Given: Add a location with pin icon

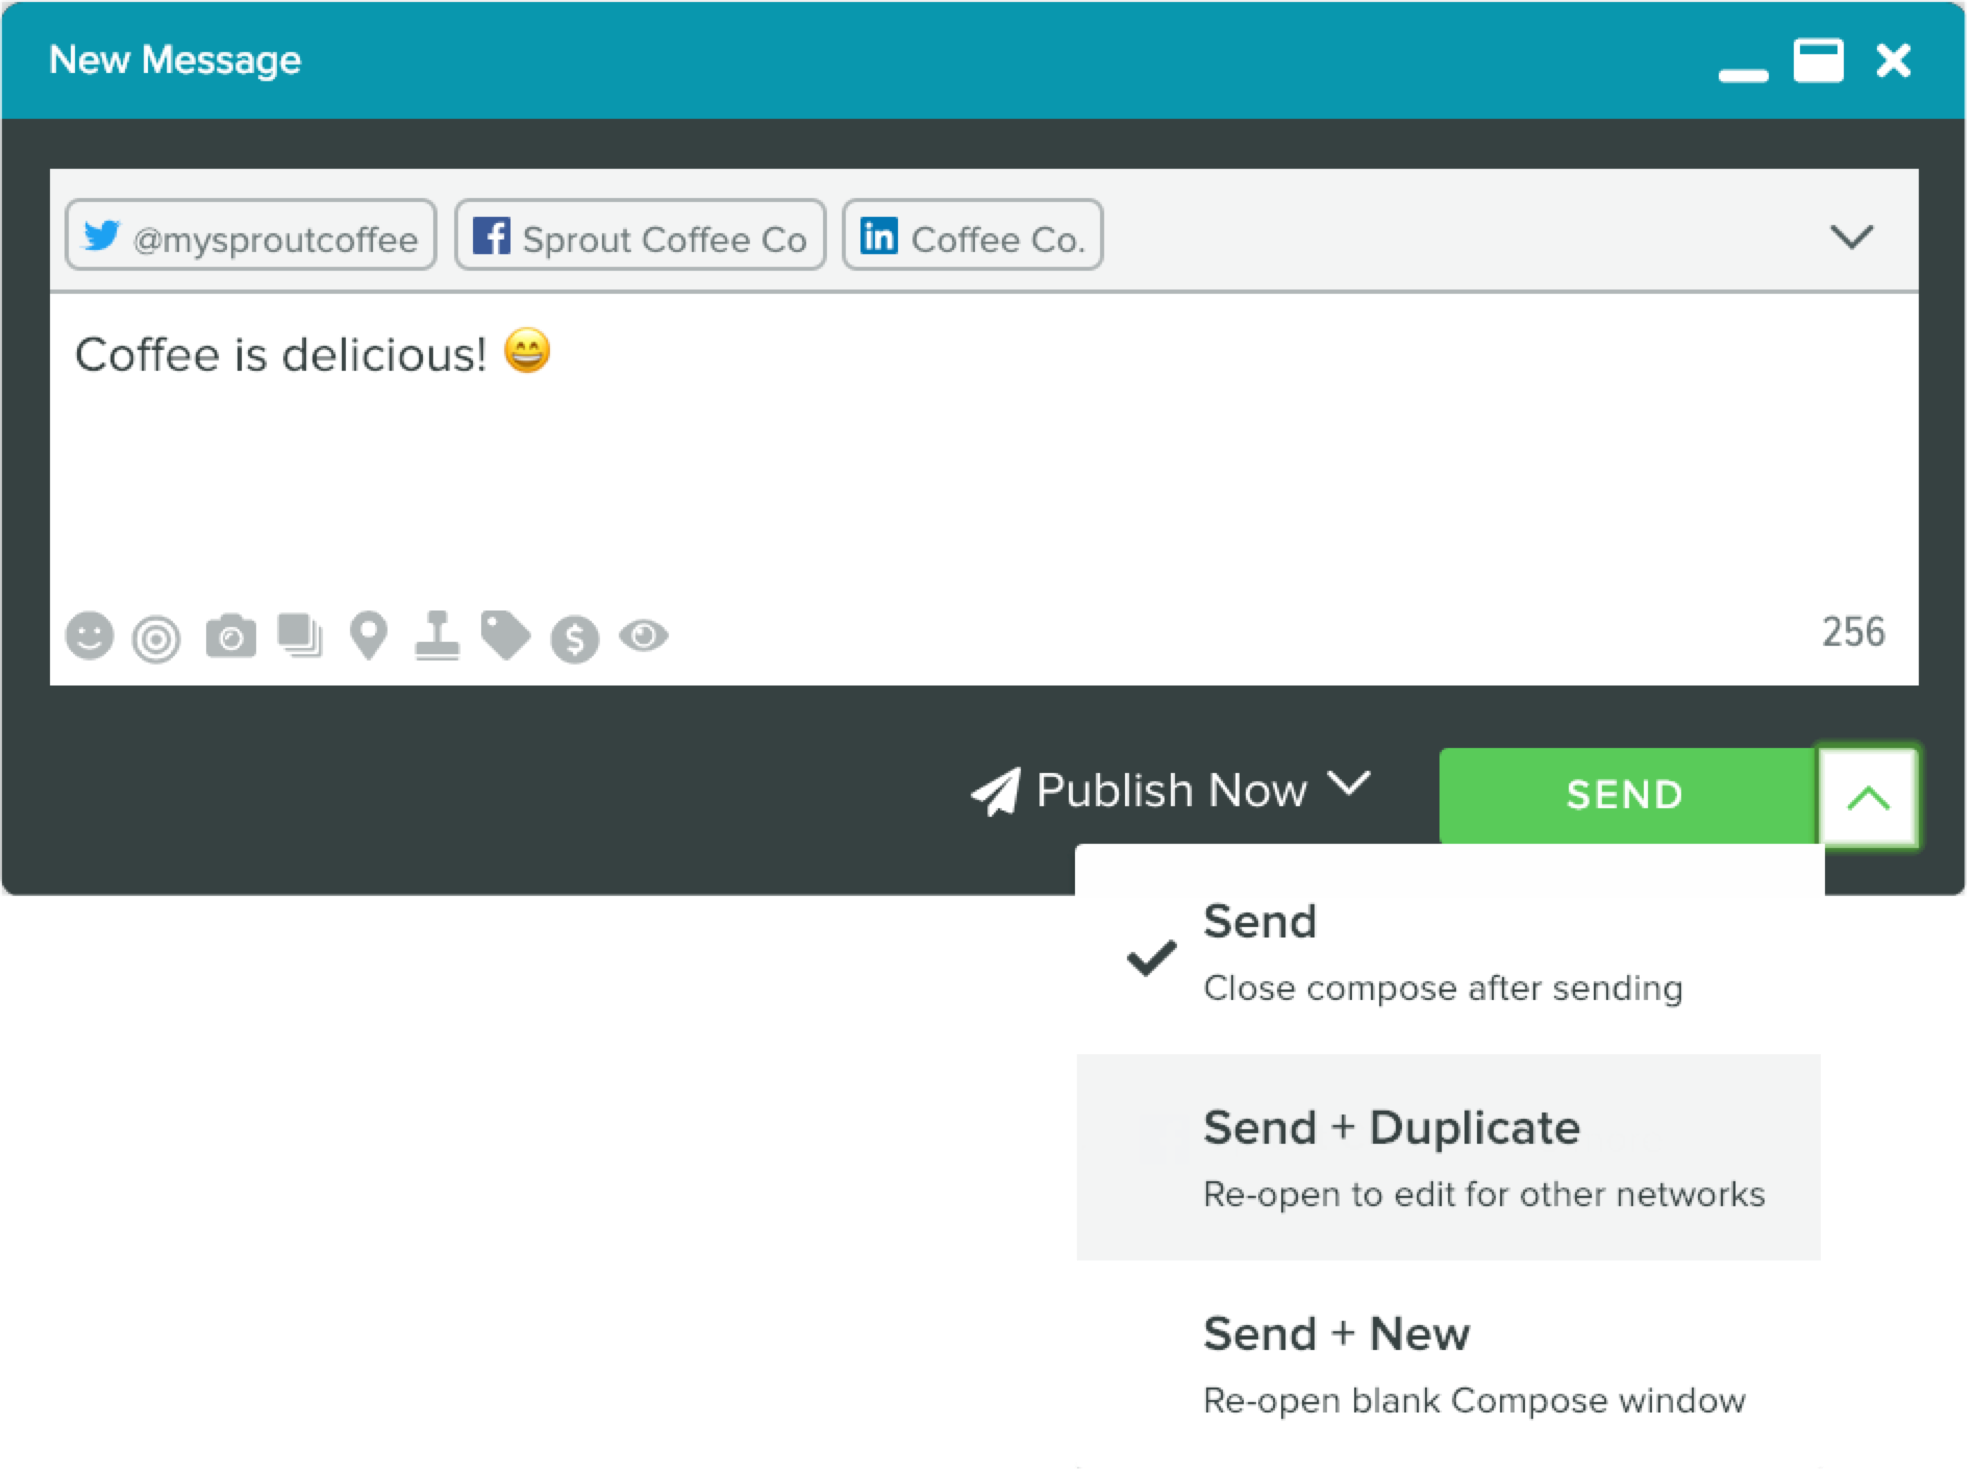Looking at the screenshot, I should point(368,635).
